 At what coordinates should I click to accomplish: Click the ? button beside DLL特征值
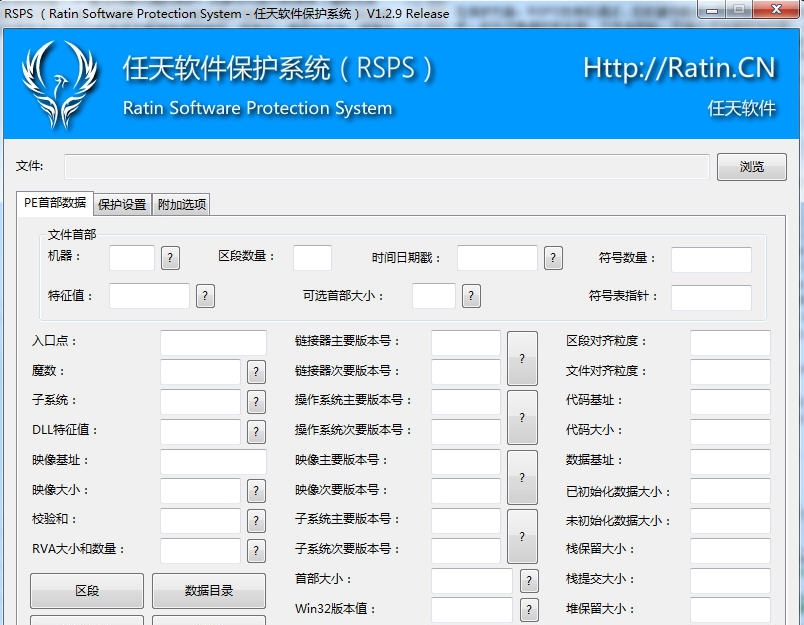(x=256, y=432)
